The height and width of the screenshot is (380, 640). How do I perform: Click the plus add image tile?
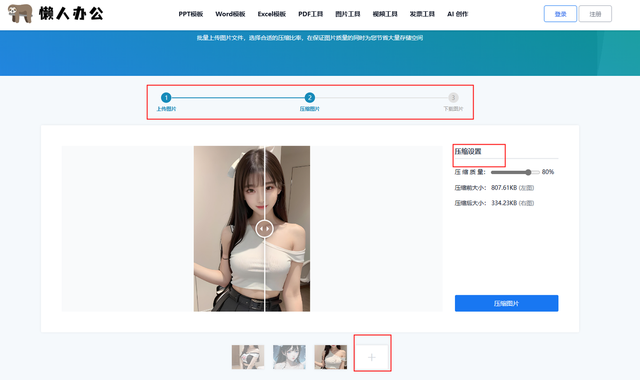[x=371, y=357]
